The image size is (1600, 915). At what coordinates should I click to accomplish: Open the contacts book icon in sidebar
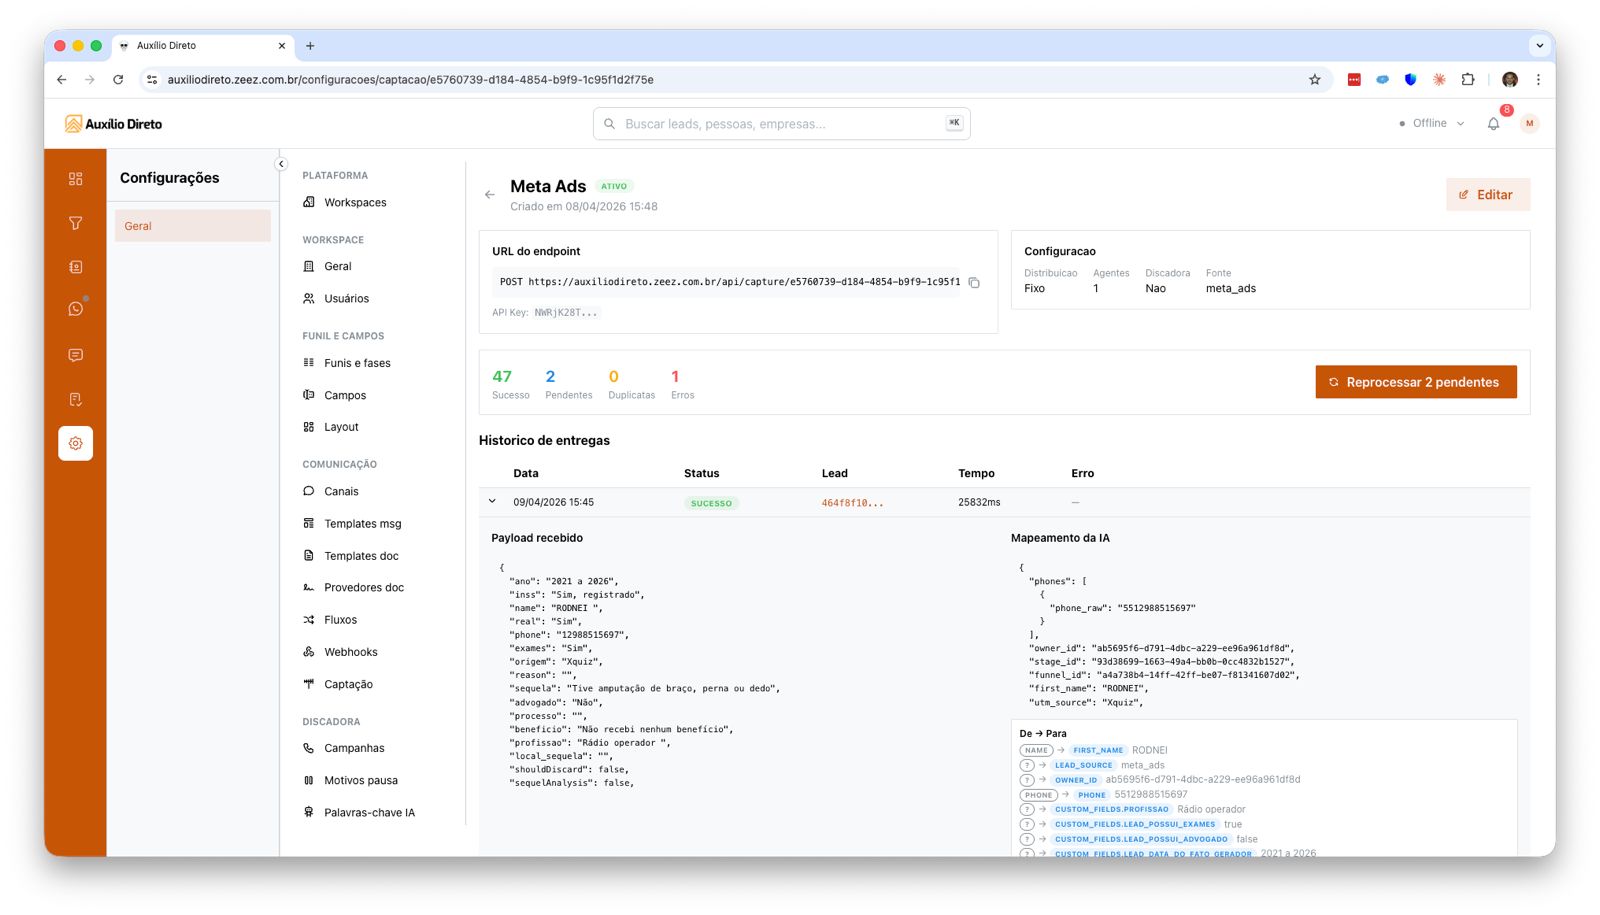click(x=75, y=266)
